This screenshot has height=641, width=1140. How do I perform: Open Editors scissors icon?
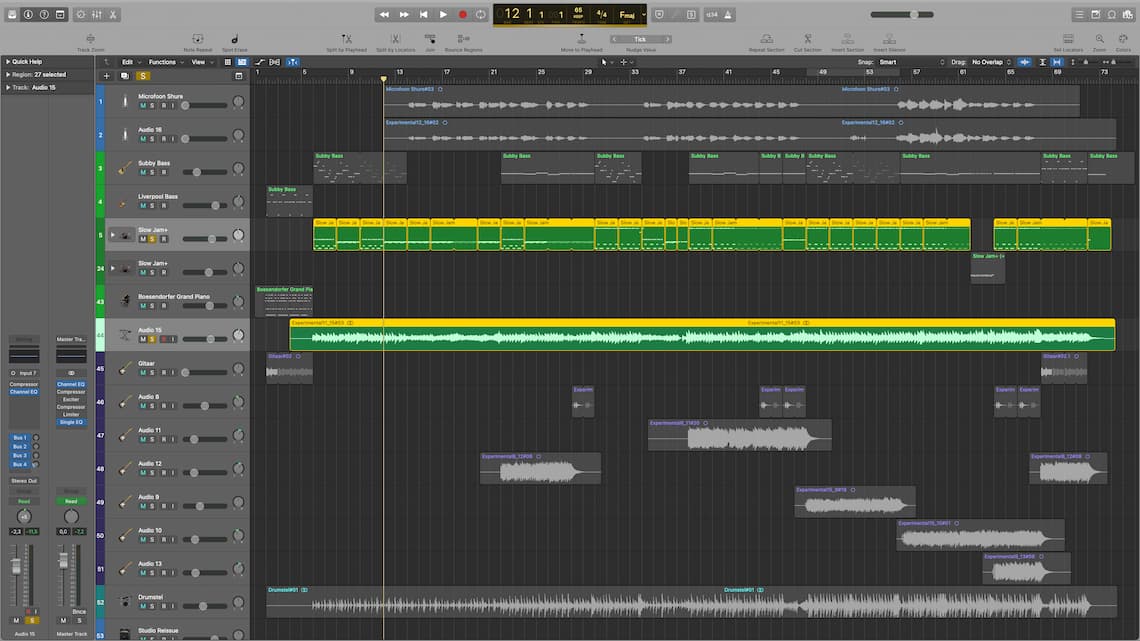pos(113,15)
